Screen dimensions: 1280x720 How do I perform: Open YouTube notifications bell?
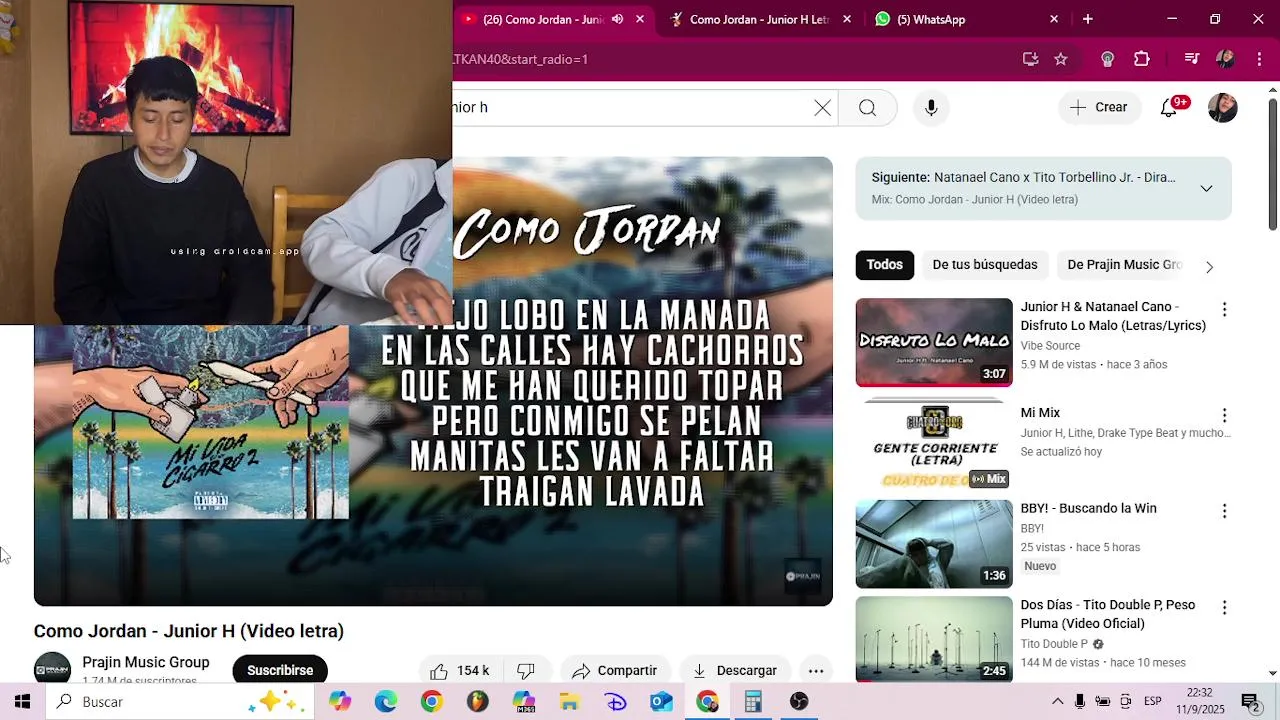[x=1169, y=108]
